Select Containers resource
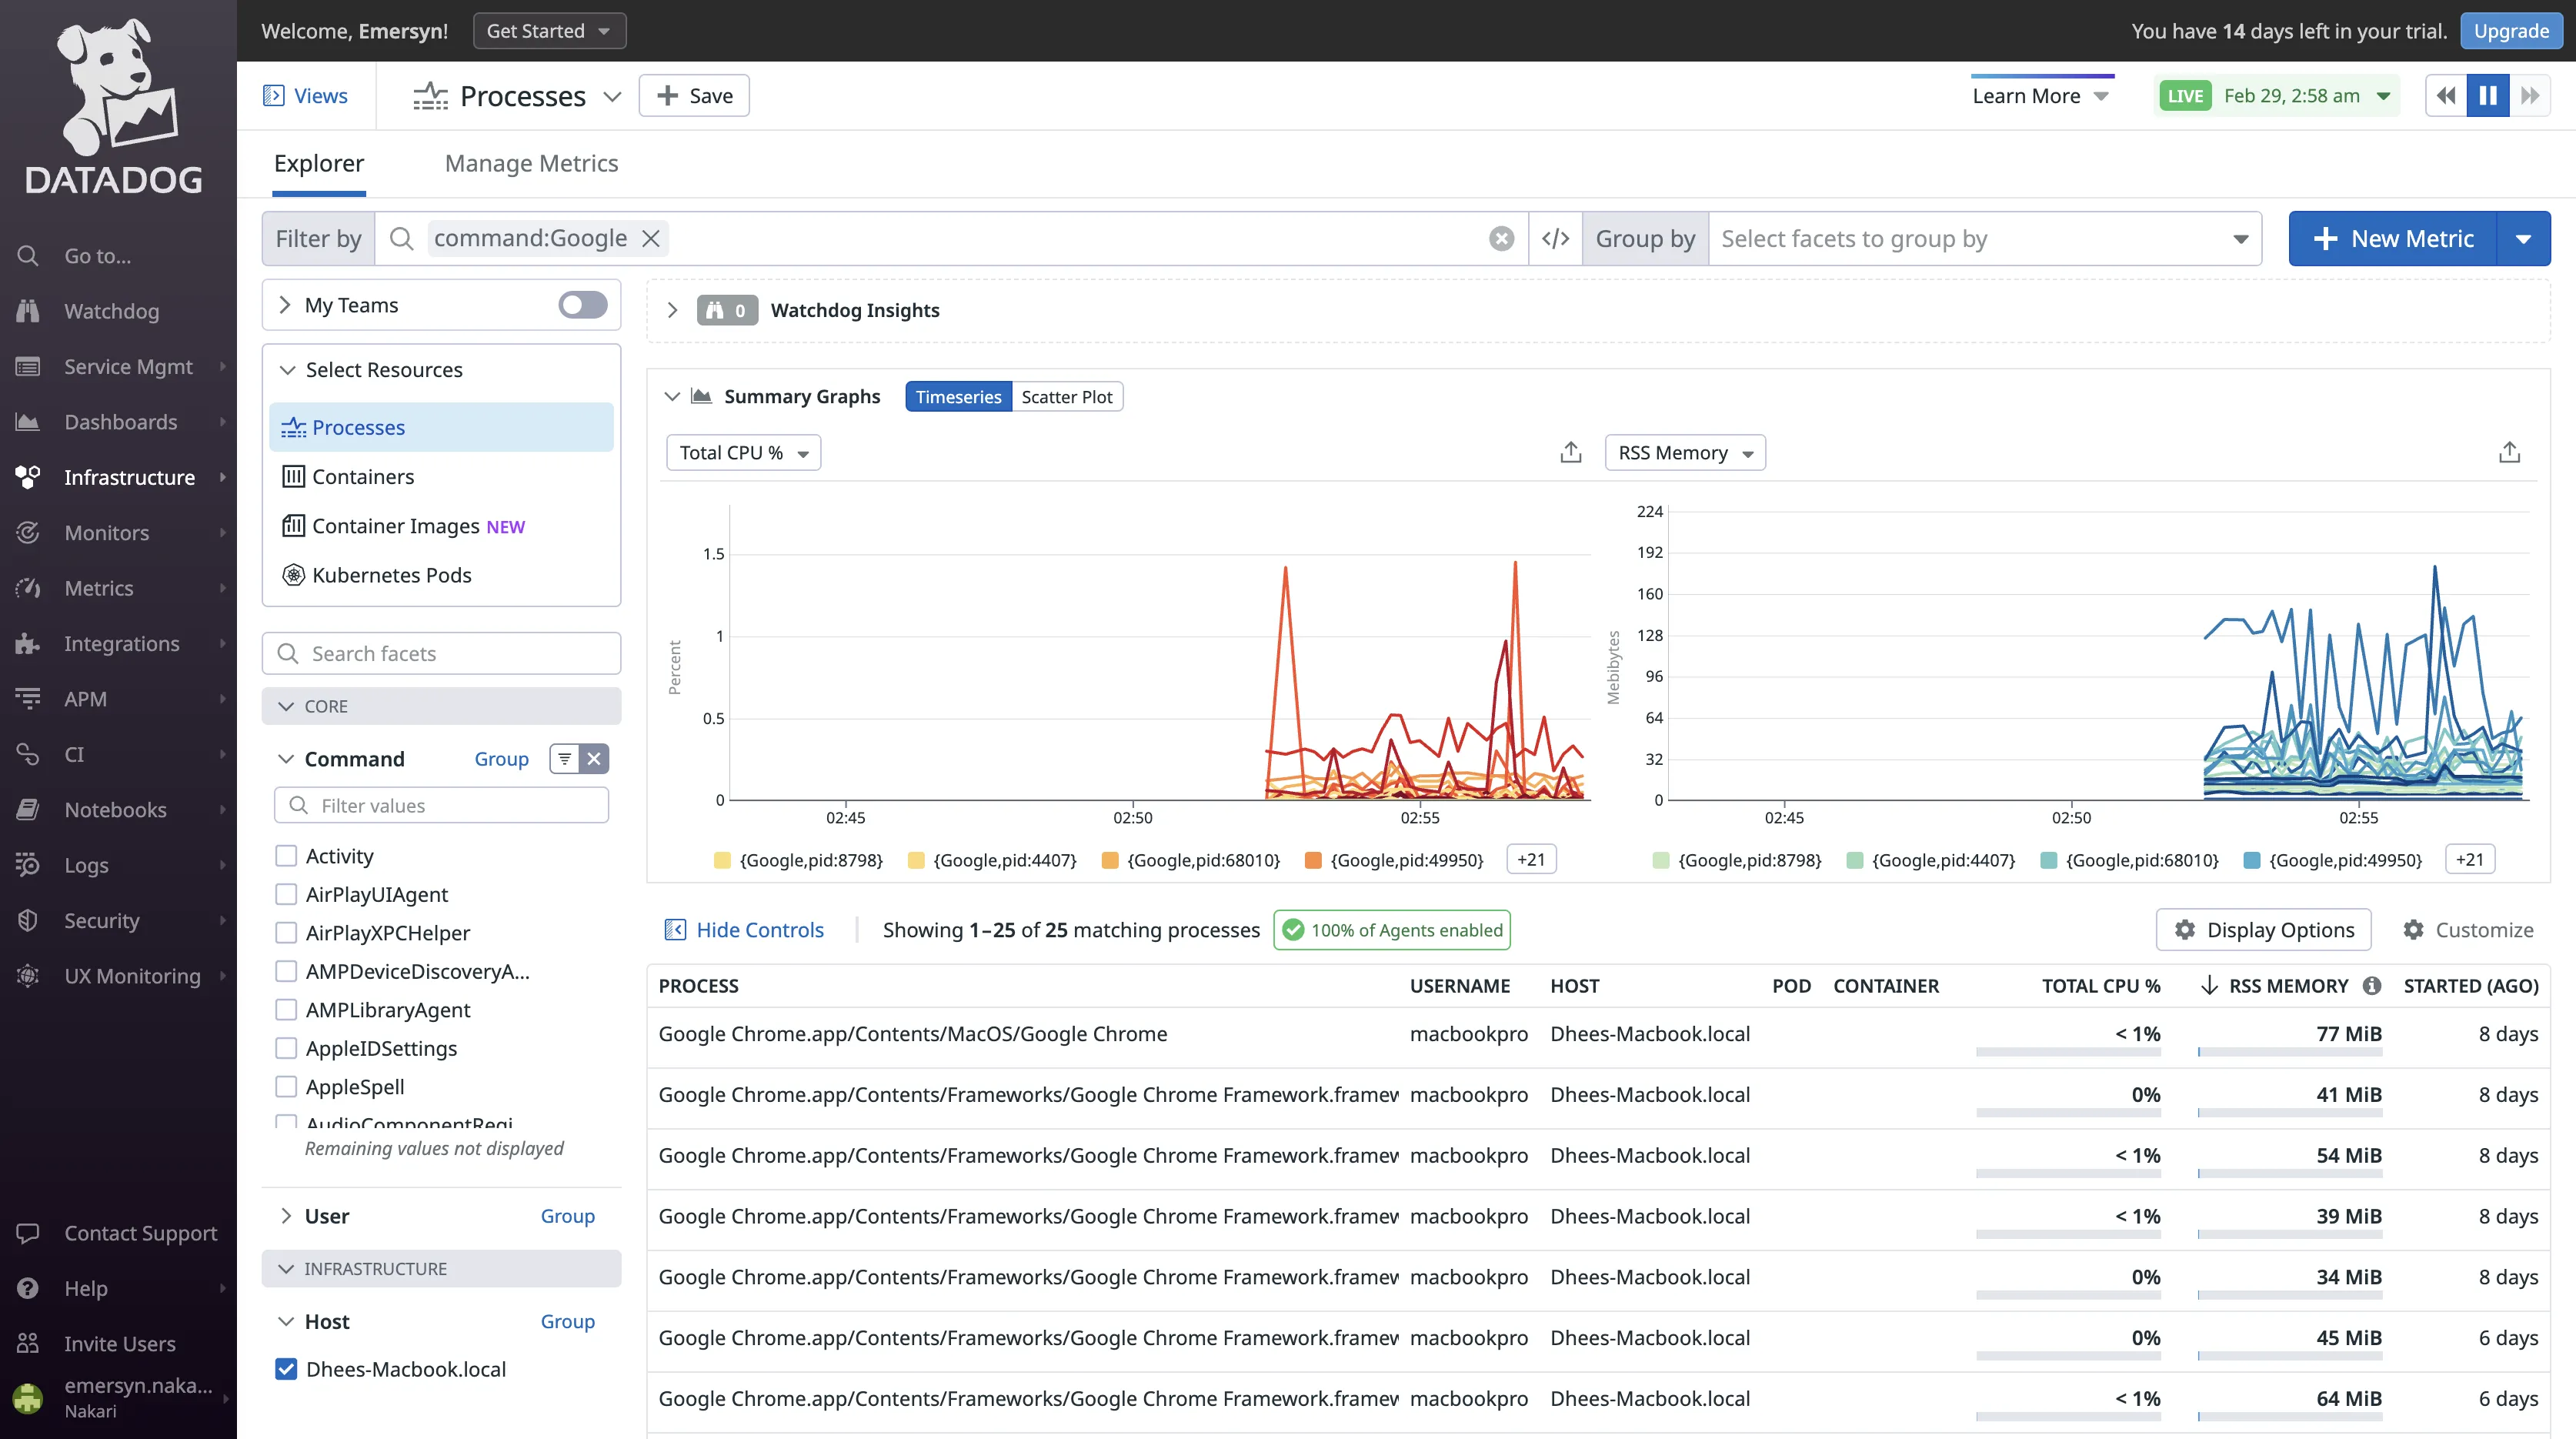This screenshot has height=1439, width=2576. point(441,477)
